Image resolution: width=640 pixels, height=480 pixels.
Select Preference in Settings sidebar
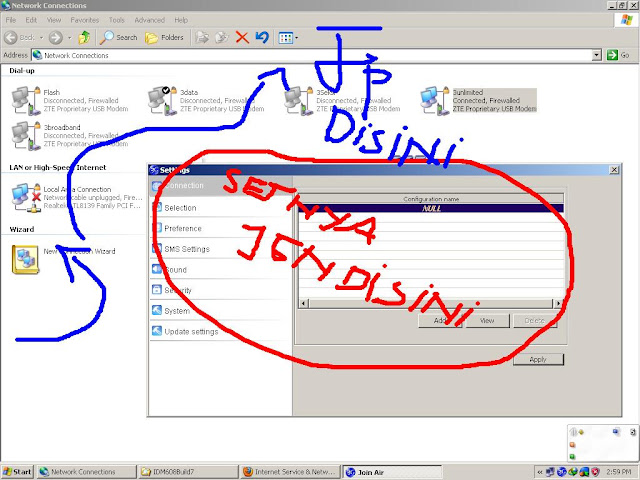point(182,228)
